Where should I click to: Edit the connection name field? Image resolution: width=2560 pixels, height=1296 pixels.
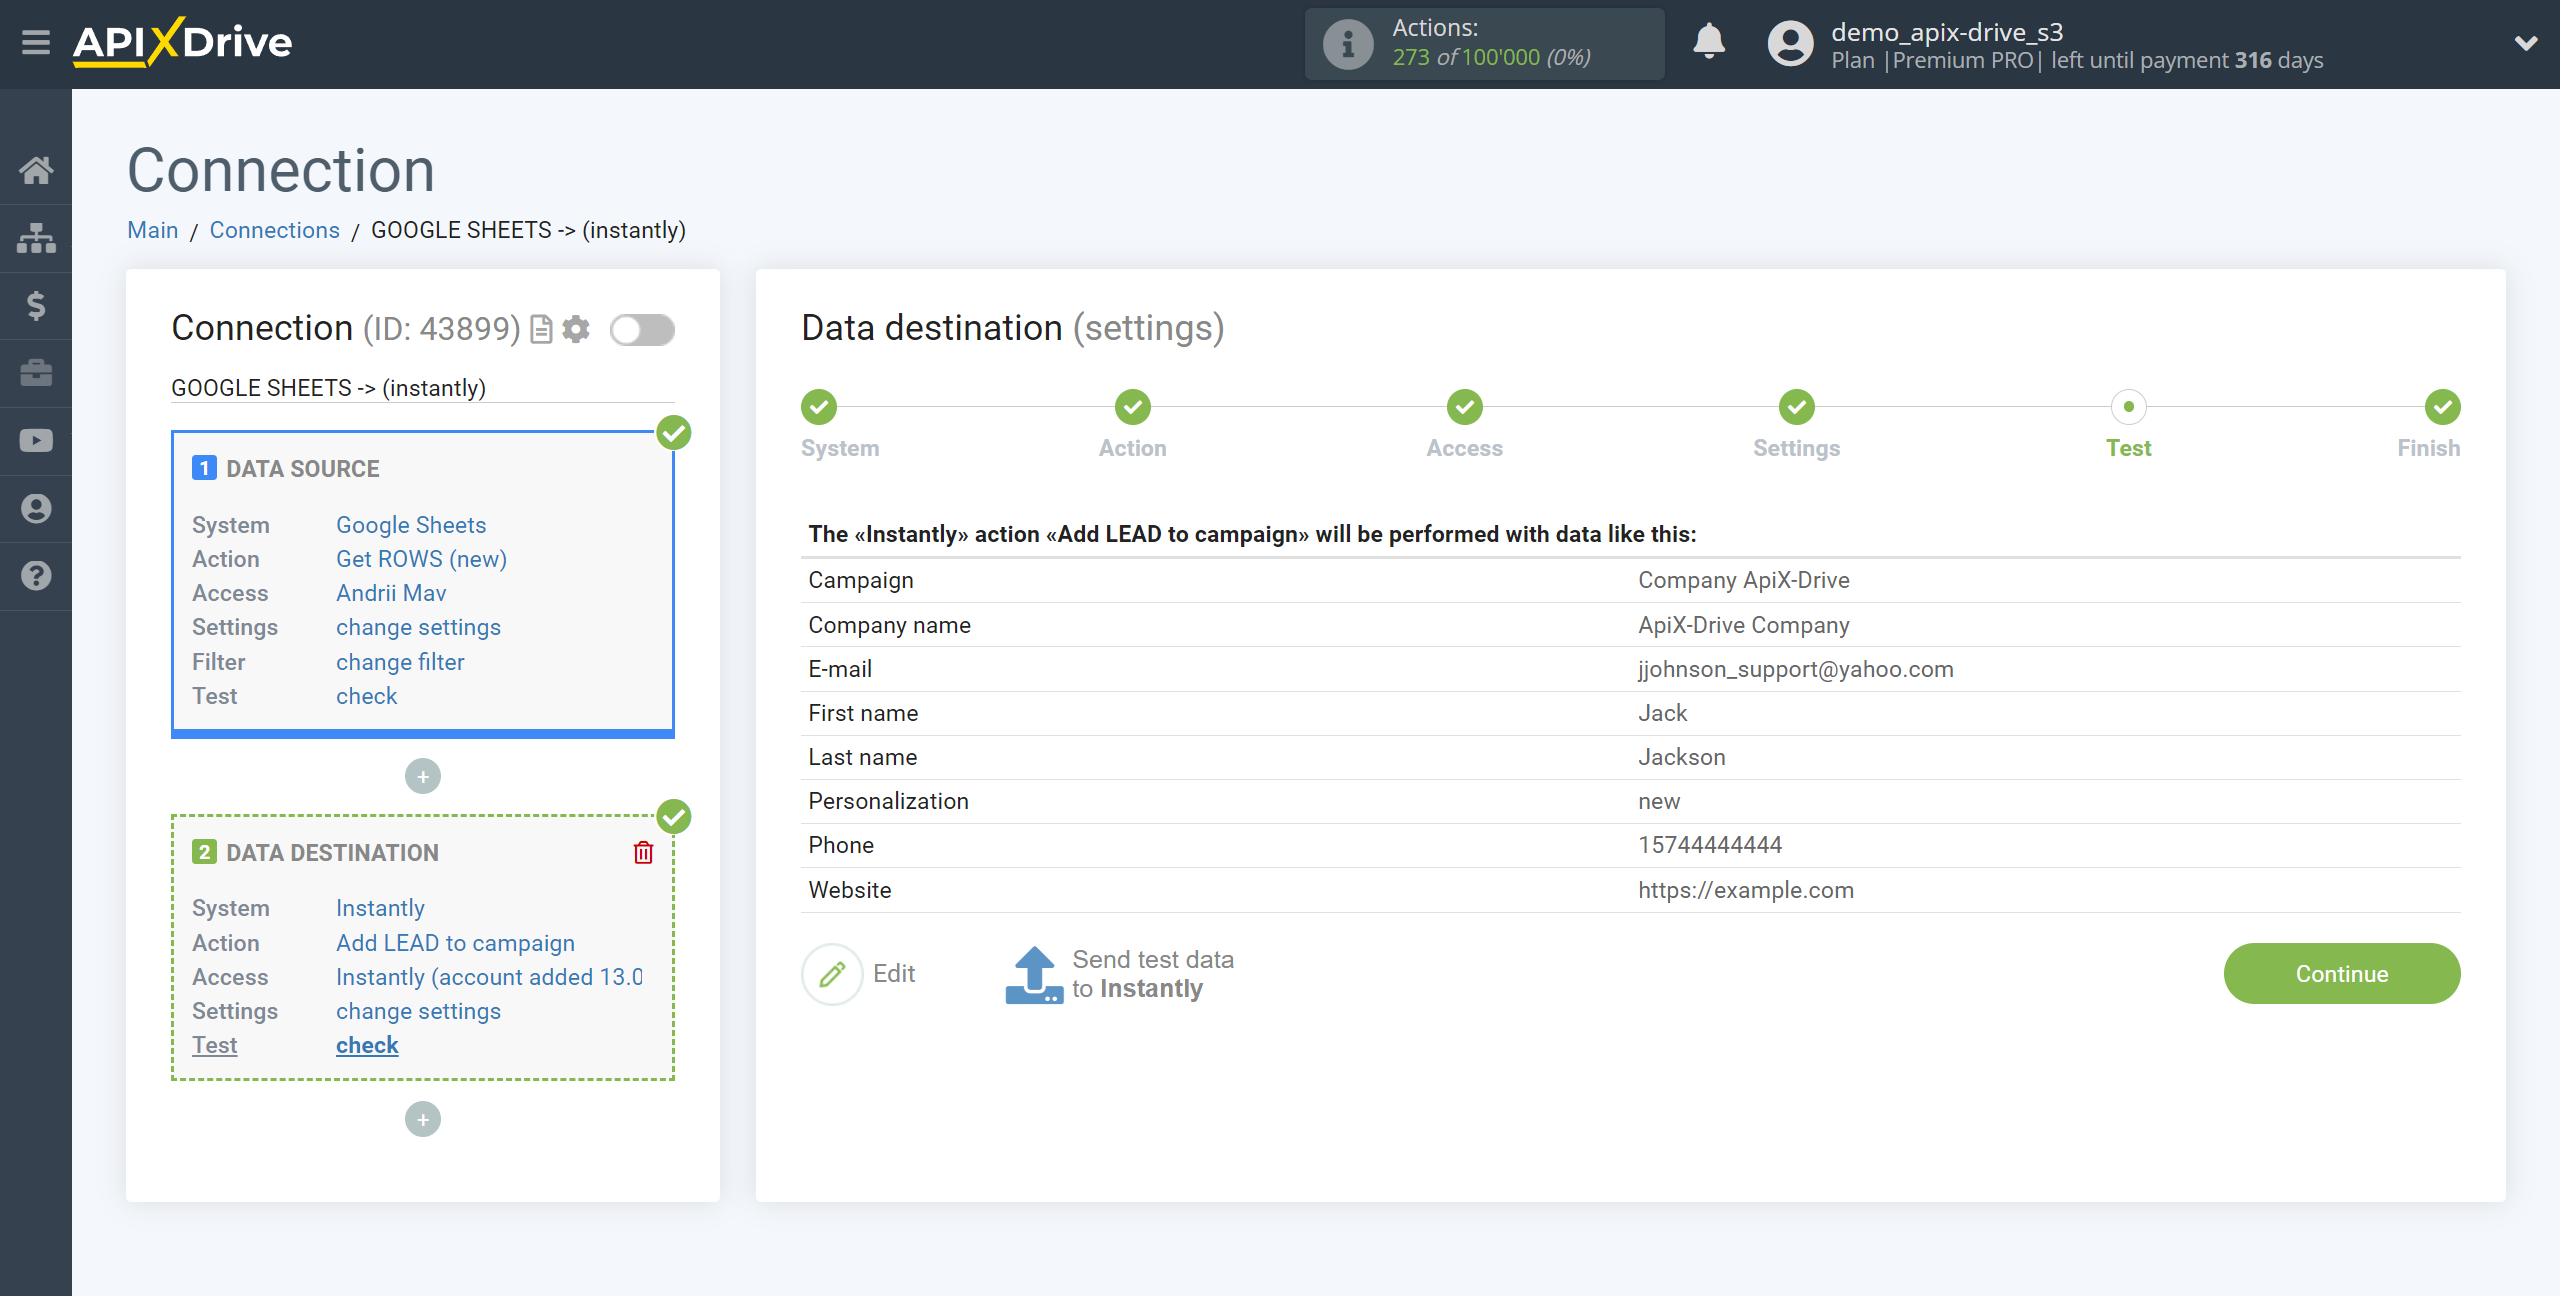tap(423, 388)
